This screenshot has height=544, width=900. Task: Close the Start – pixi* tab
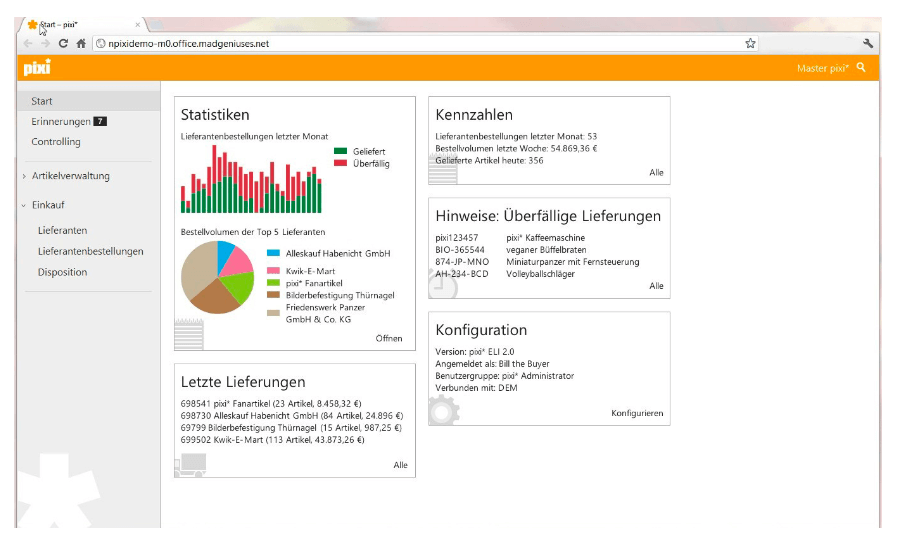(138, 25)
